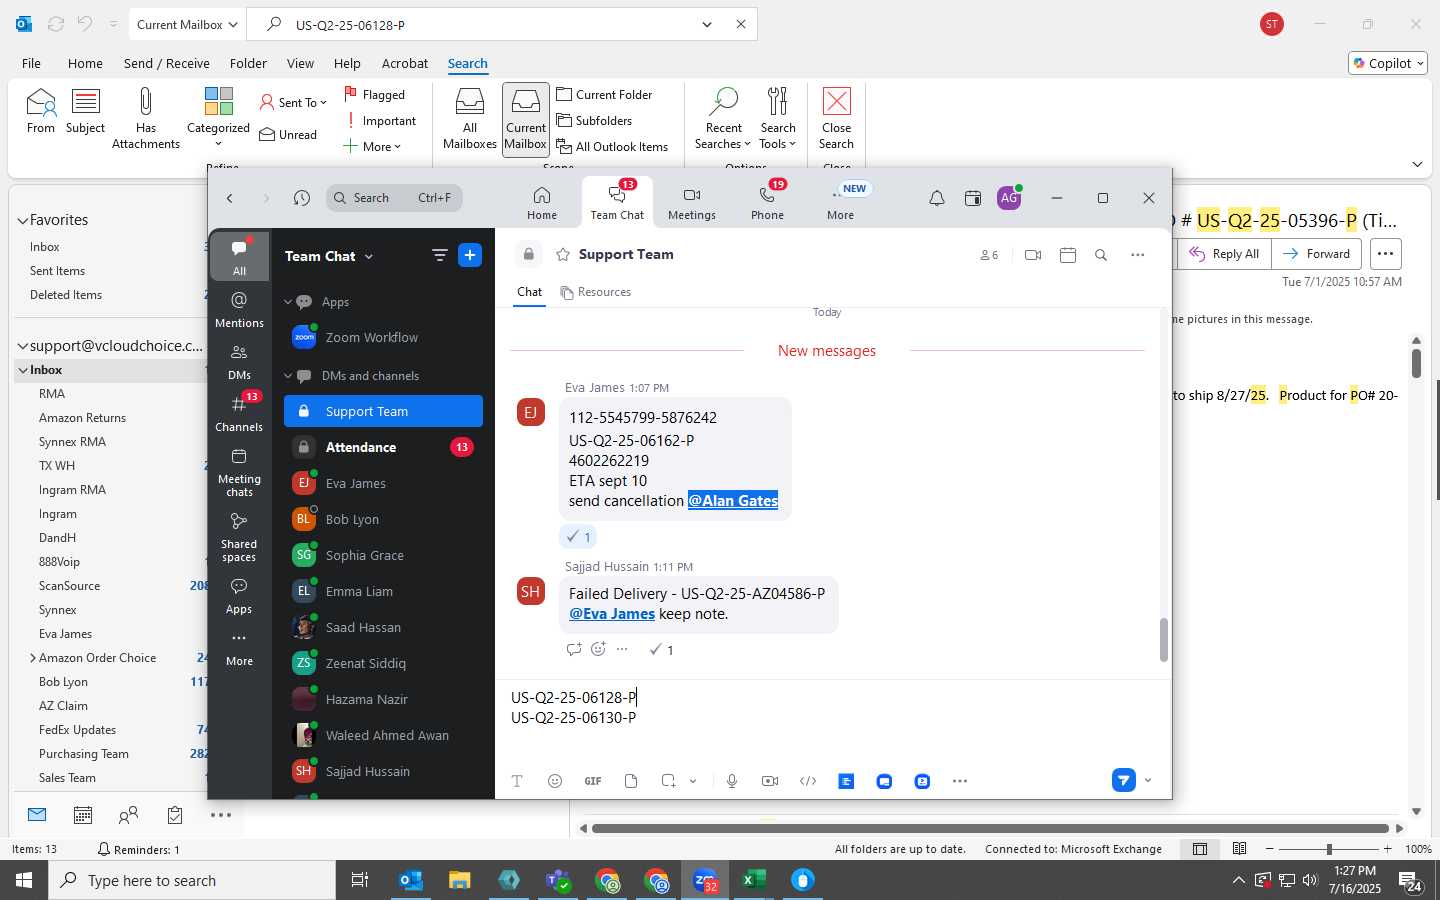Toggle checkmark reaction on Eva James message
This screenshot has height=900, width=1440.
[578, 537]
